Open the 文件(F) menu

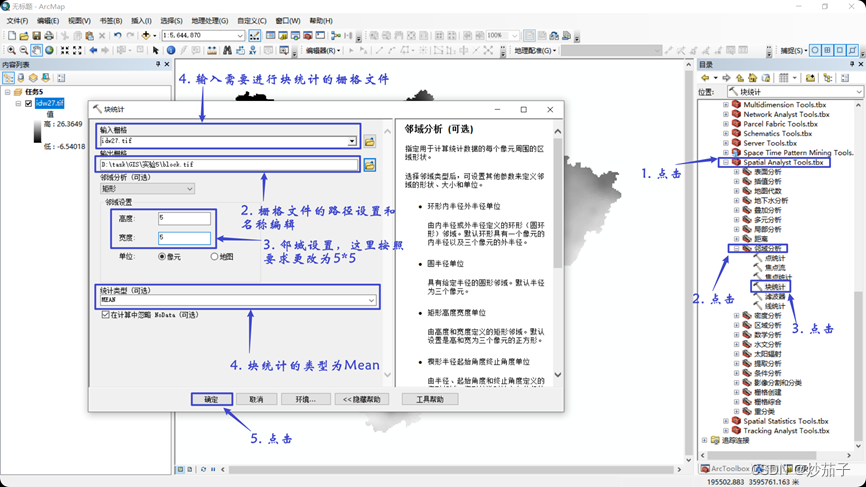(x=17, y=20)
